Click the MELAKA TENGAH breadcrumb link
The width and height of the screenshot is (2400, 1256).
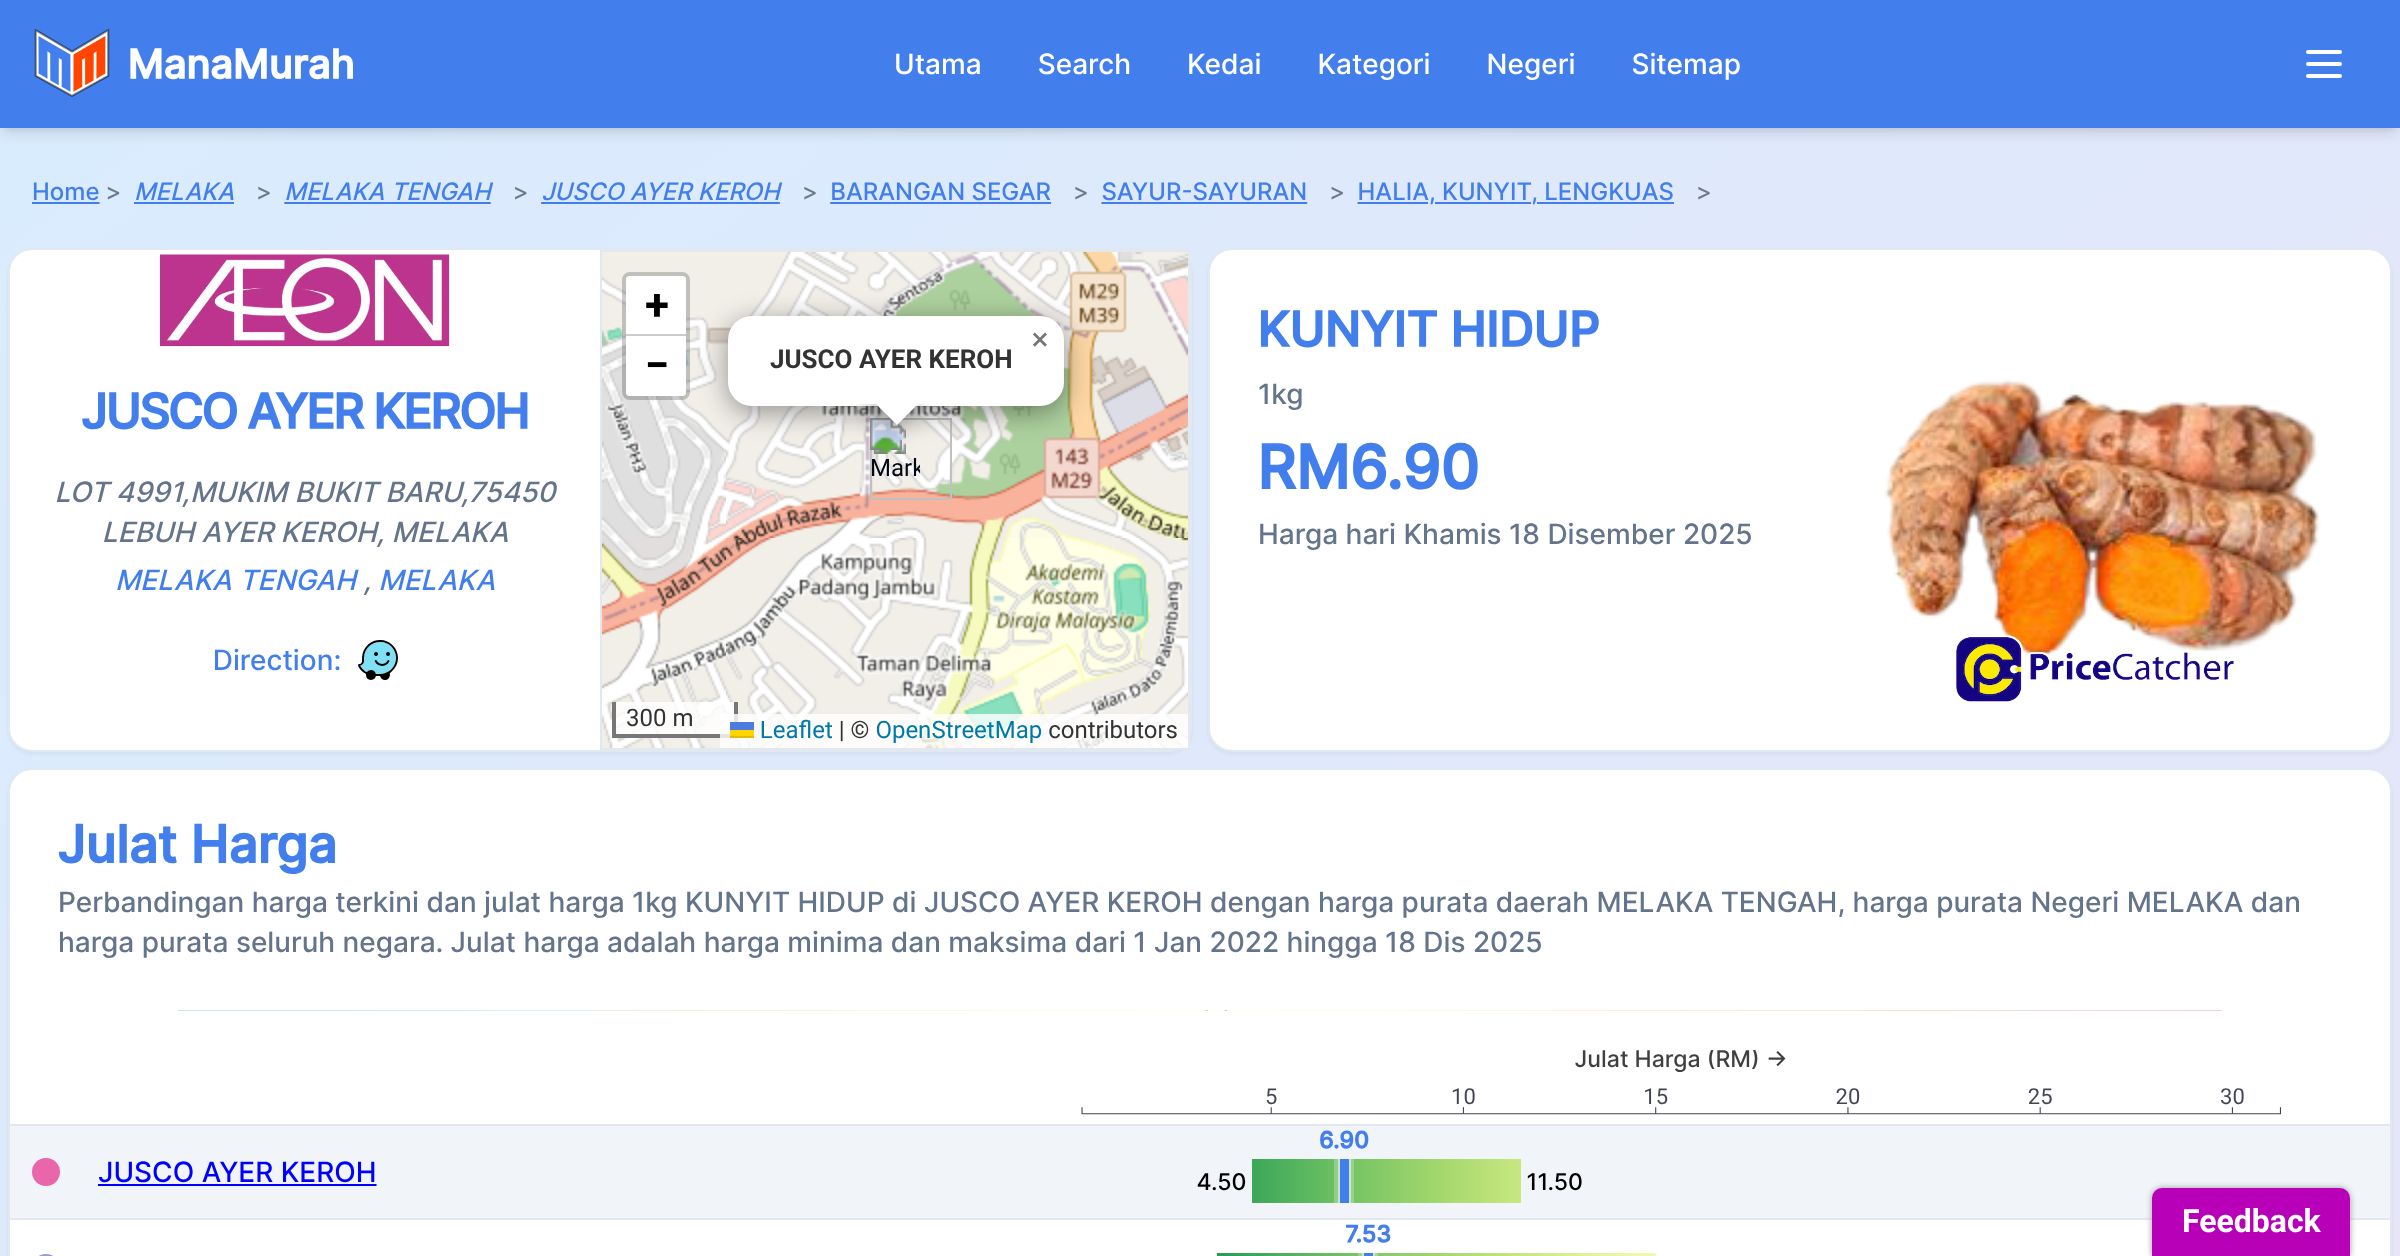click(x=388, y=191)
